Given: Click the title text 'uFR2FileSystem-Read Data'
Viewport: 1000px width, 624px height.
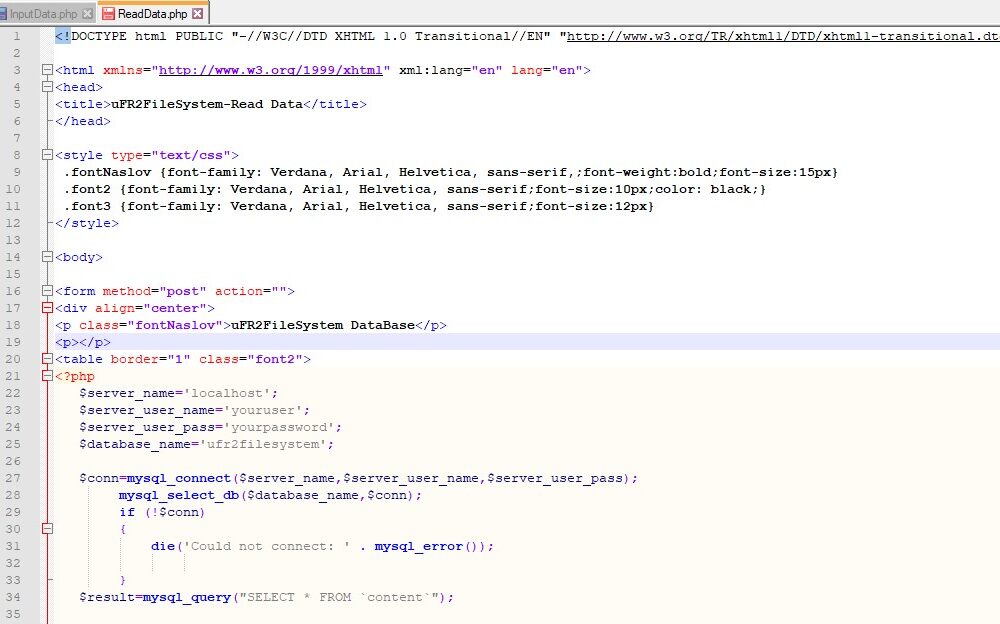Looking at the screenshot, I should coord(207,104).
